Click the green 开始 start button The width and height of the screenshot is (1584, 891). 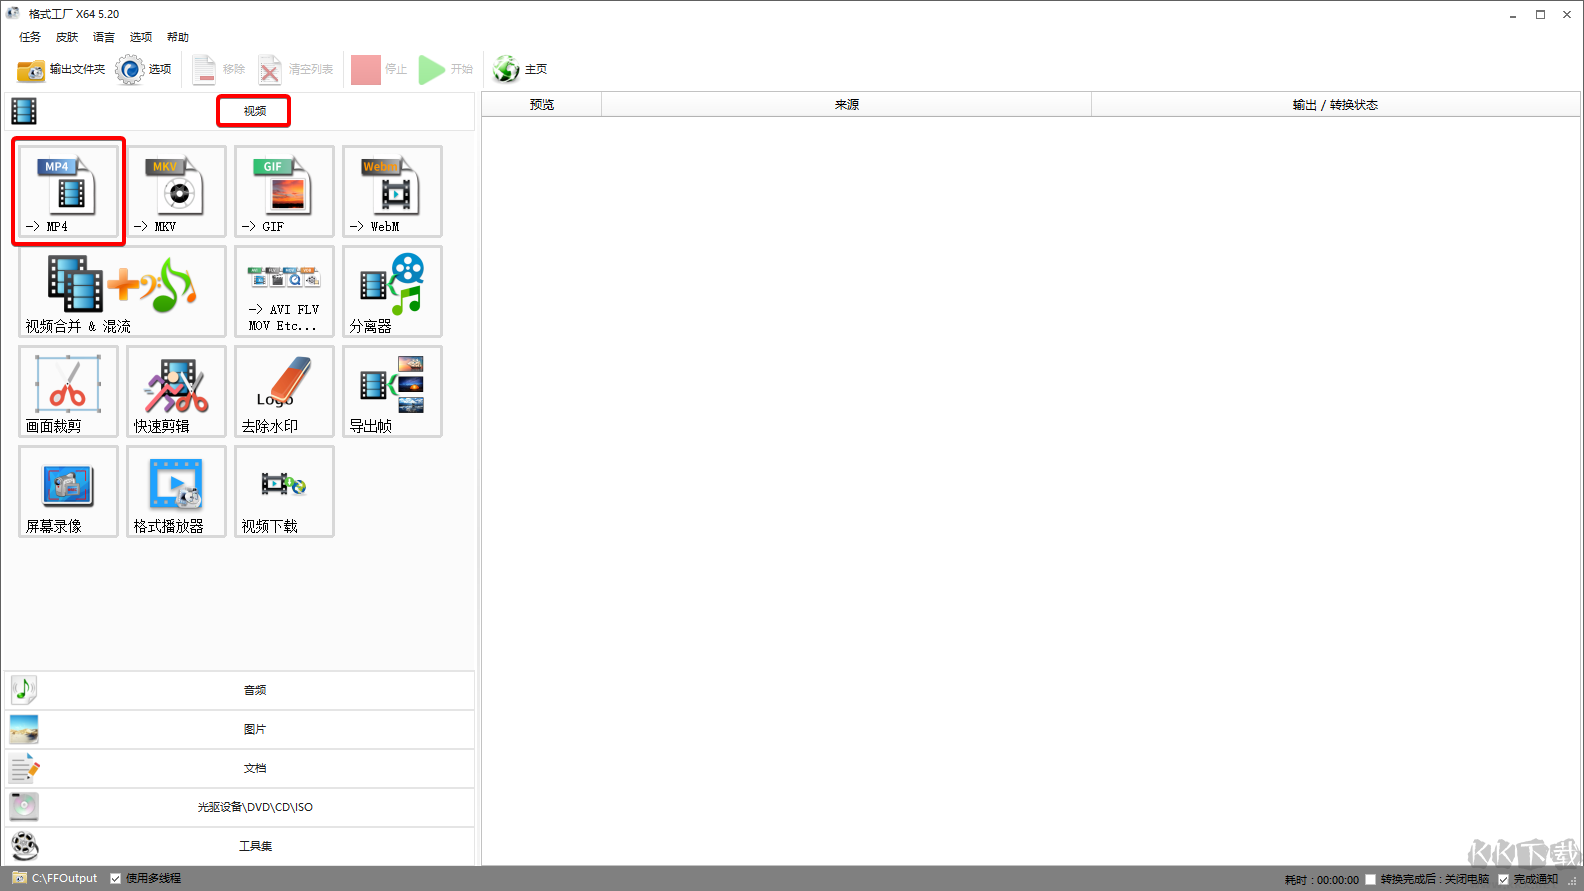click(446, 70)
